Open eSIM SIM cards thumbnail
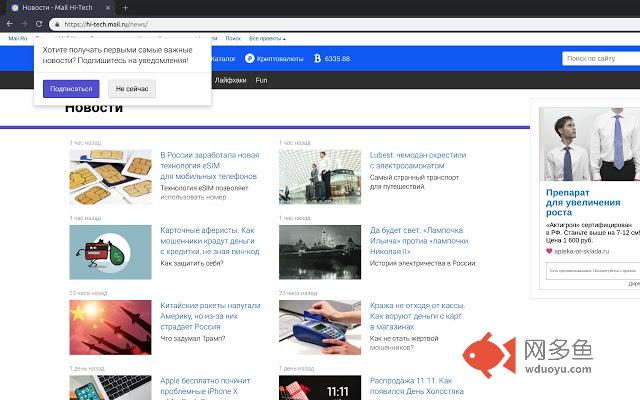The image size is (640, 400). tap(110, 177)
